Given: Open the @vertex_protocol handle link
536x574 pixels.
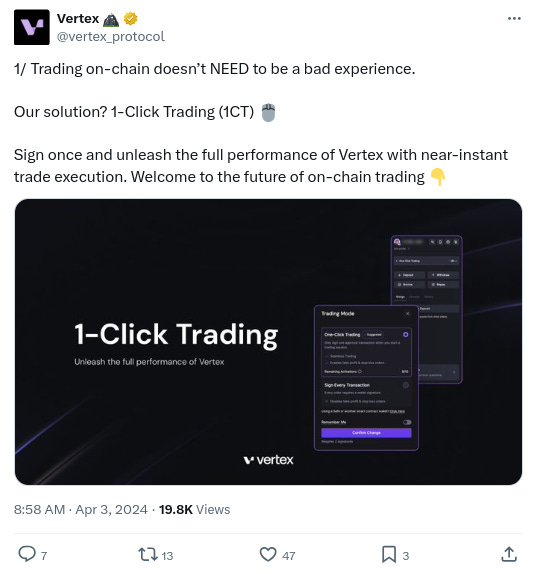Looking at the screenshot, I should [x=111, y=37].
